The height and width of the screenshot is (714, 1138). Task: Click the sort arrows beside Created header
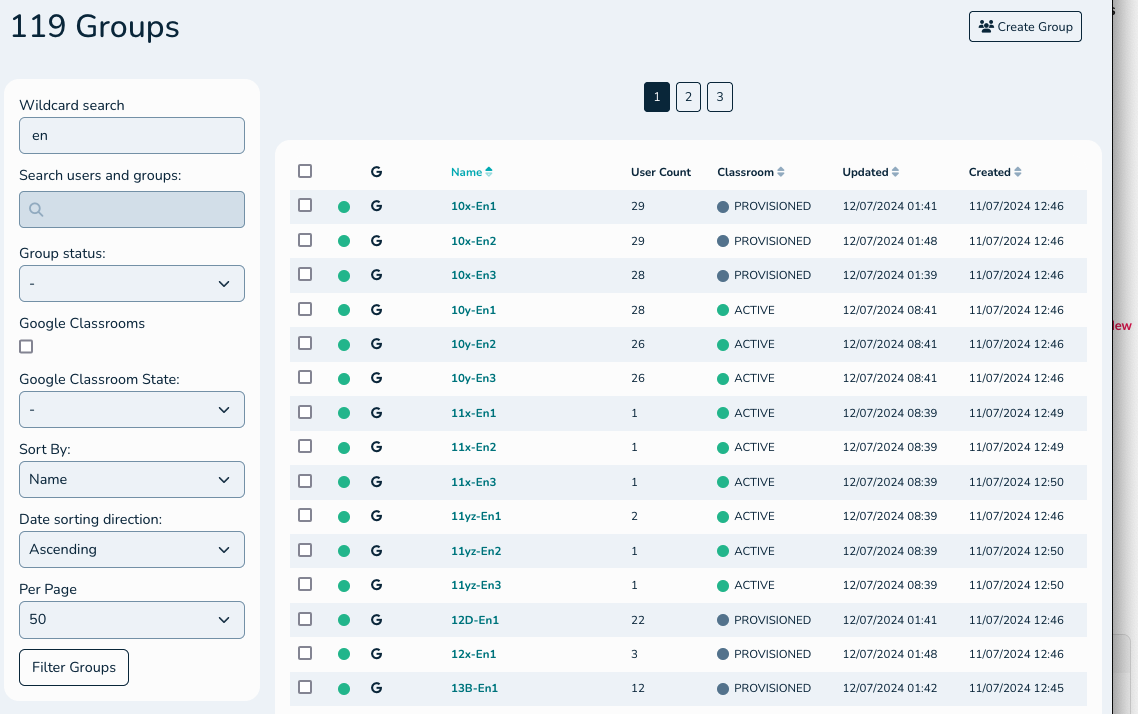[x=1018, y=172]
